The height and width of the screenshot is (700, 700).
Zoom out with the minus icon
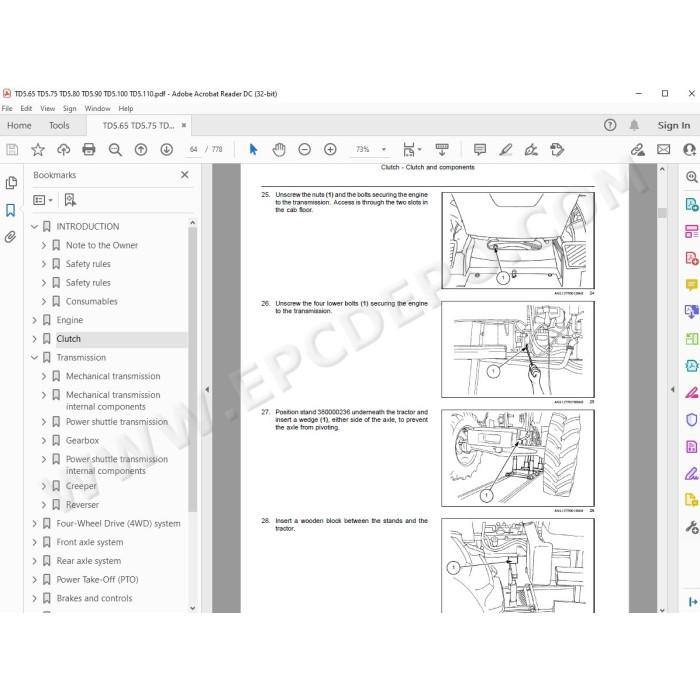click(x=304, y=149)
